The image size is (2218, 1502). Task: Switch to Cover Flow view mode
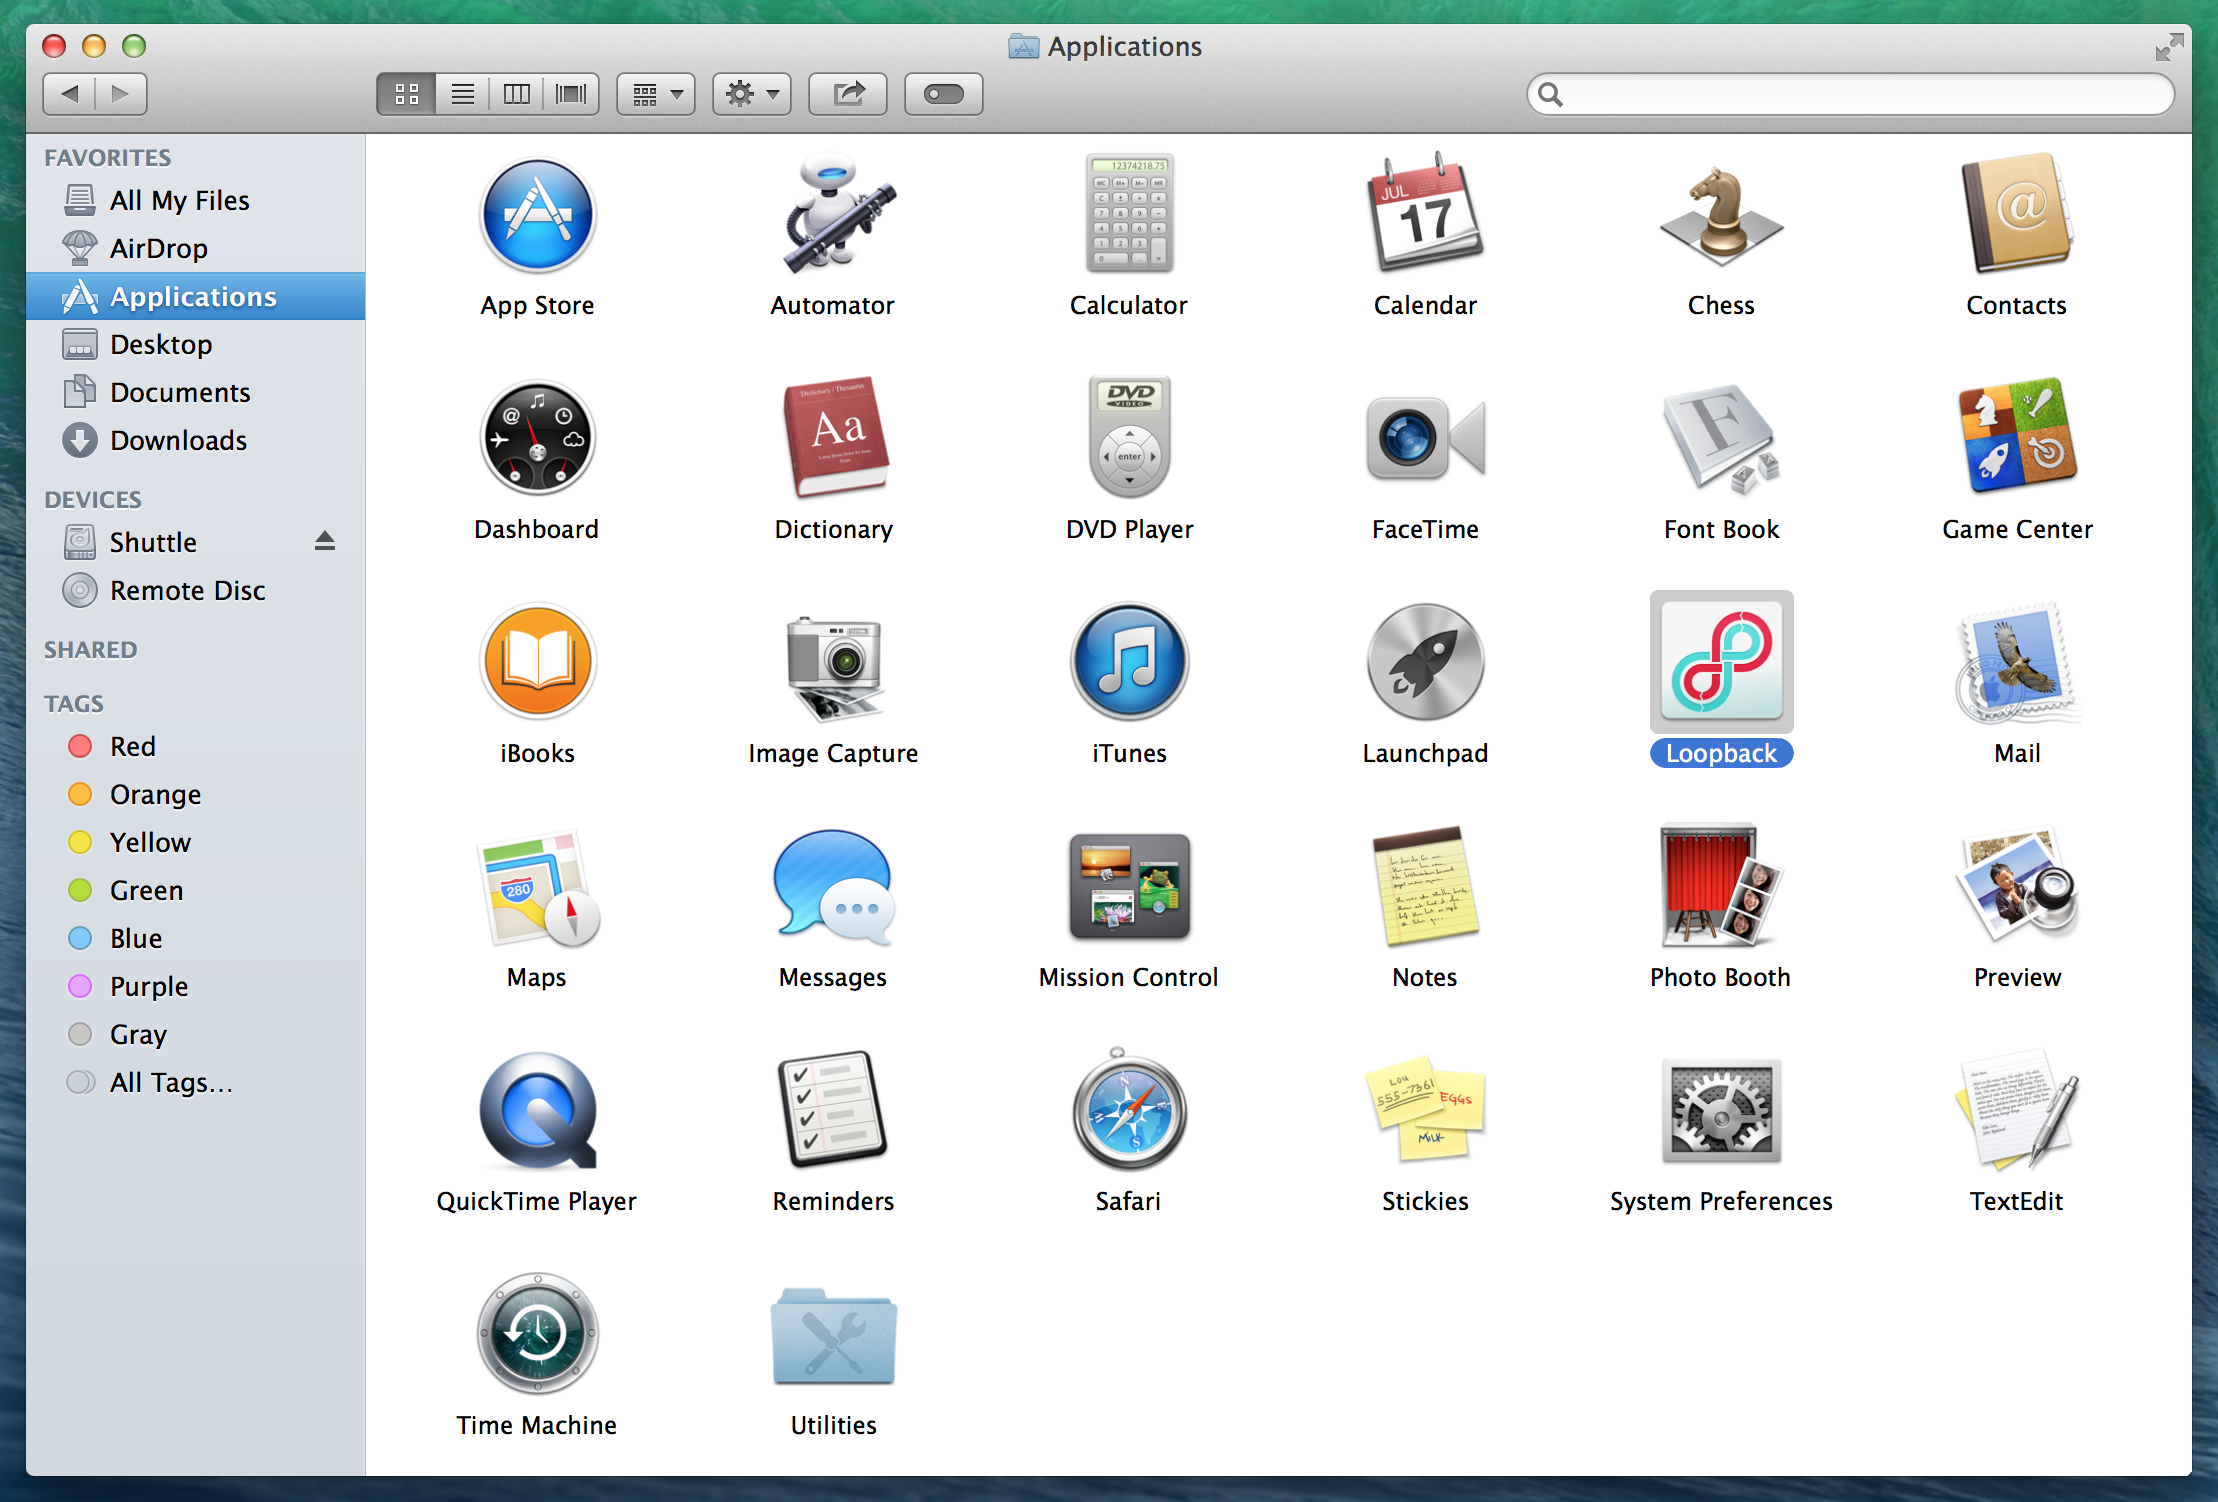click(x=571, y=94)
